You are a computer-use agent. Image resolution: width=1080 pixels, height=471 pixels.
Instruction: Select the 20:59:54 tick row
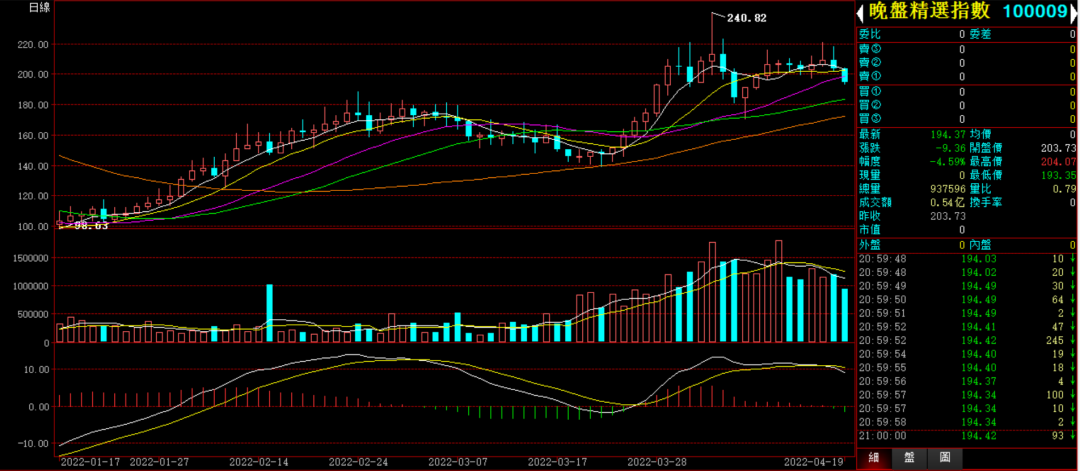pyautogui.click(x=967, y=354)
